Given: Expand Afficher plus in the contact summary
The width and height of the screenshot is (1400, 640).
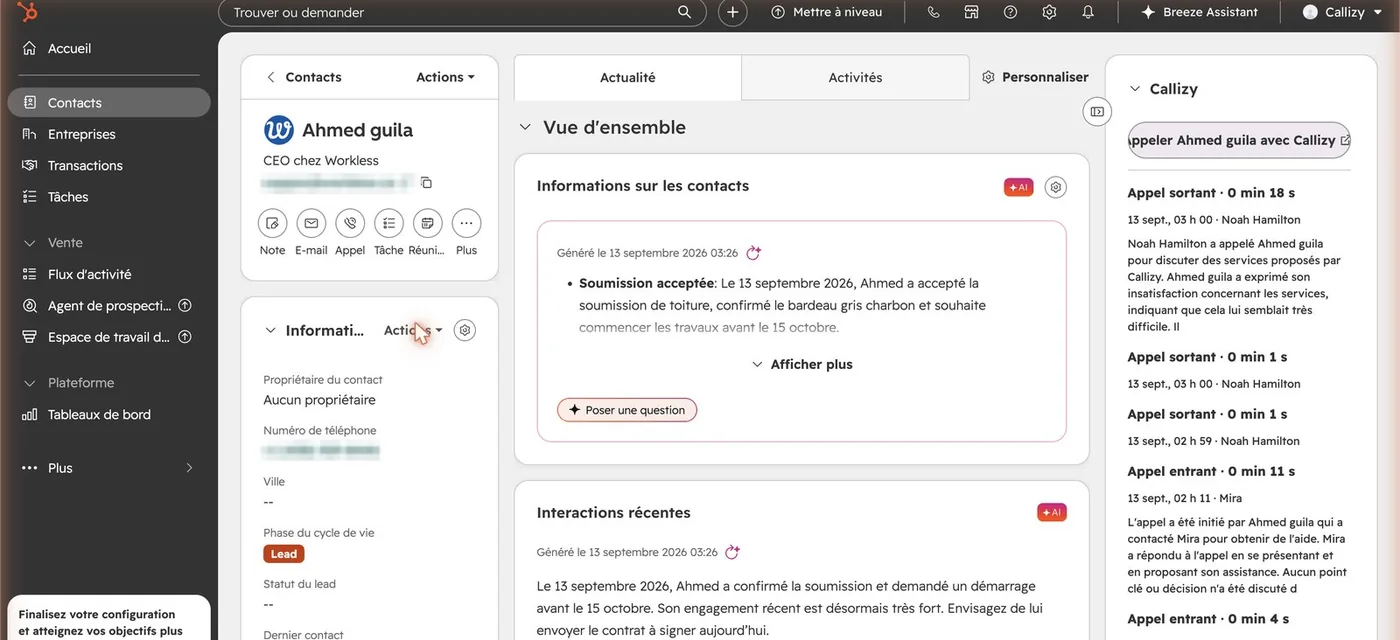Looking at the screenshot, I should (x=801, y=365).
